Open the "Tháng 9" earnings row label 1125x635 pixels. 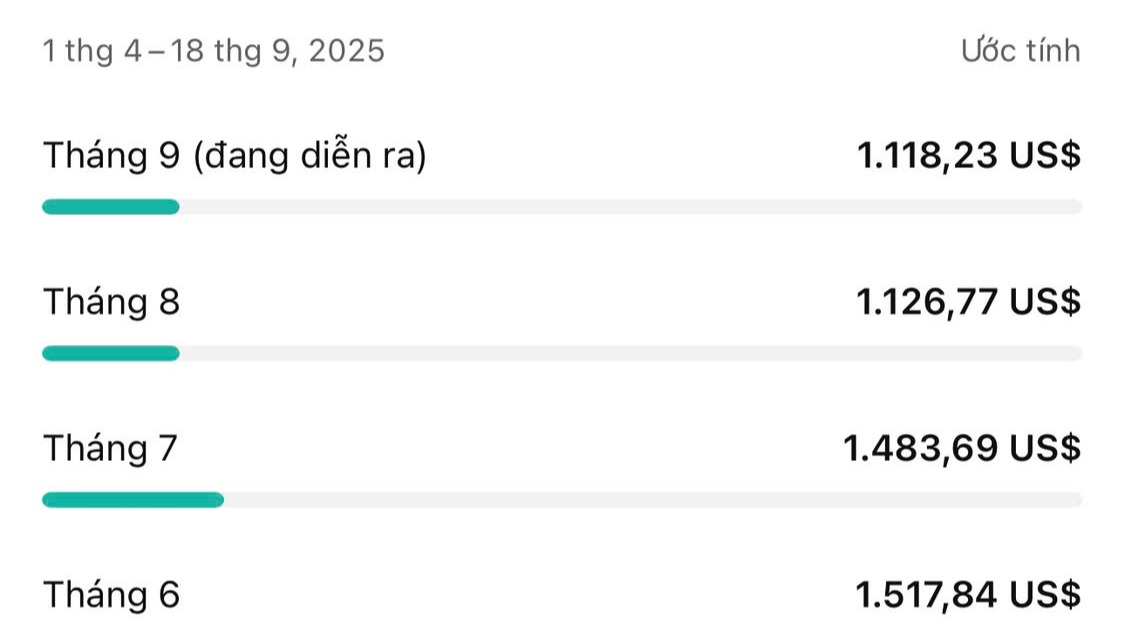pos(111,157)
